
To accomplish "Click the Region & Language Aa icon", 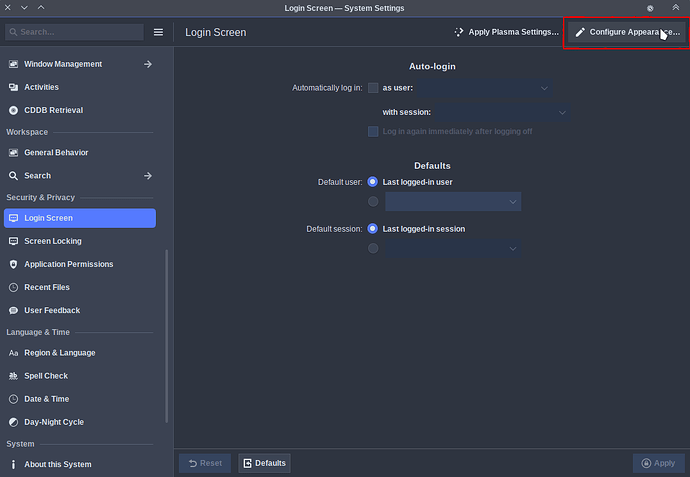I will coord(14,353).
